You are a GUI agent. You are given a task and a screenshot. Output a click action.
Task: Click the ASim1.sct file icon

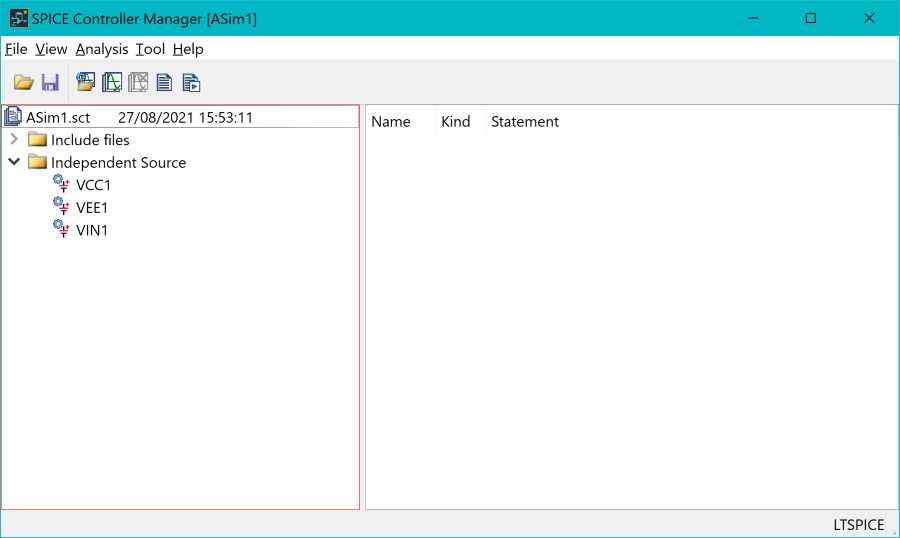coord(13,117)
